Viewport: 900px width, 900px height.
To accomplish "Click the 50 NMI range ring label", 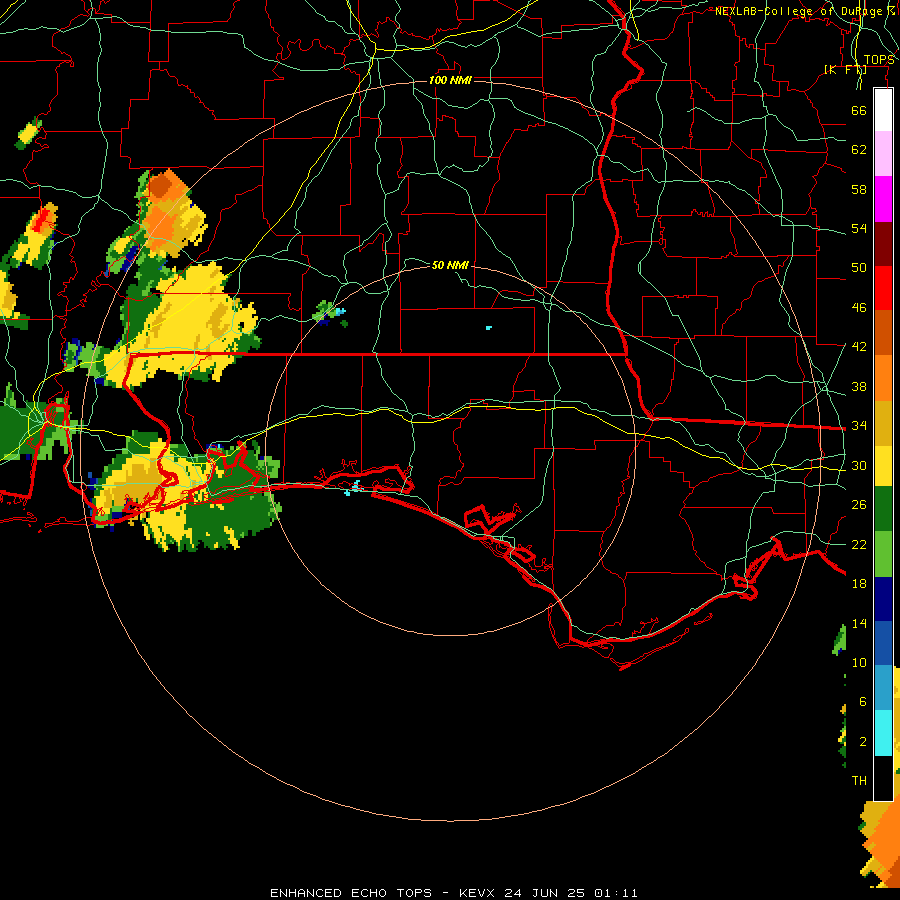I will pyautogui.click(x=450, y=265).
